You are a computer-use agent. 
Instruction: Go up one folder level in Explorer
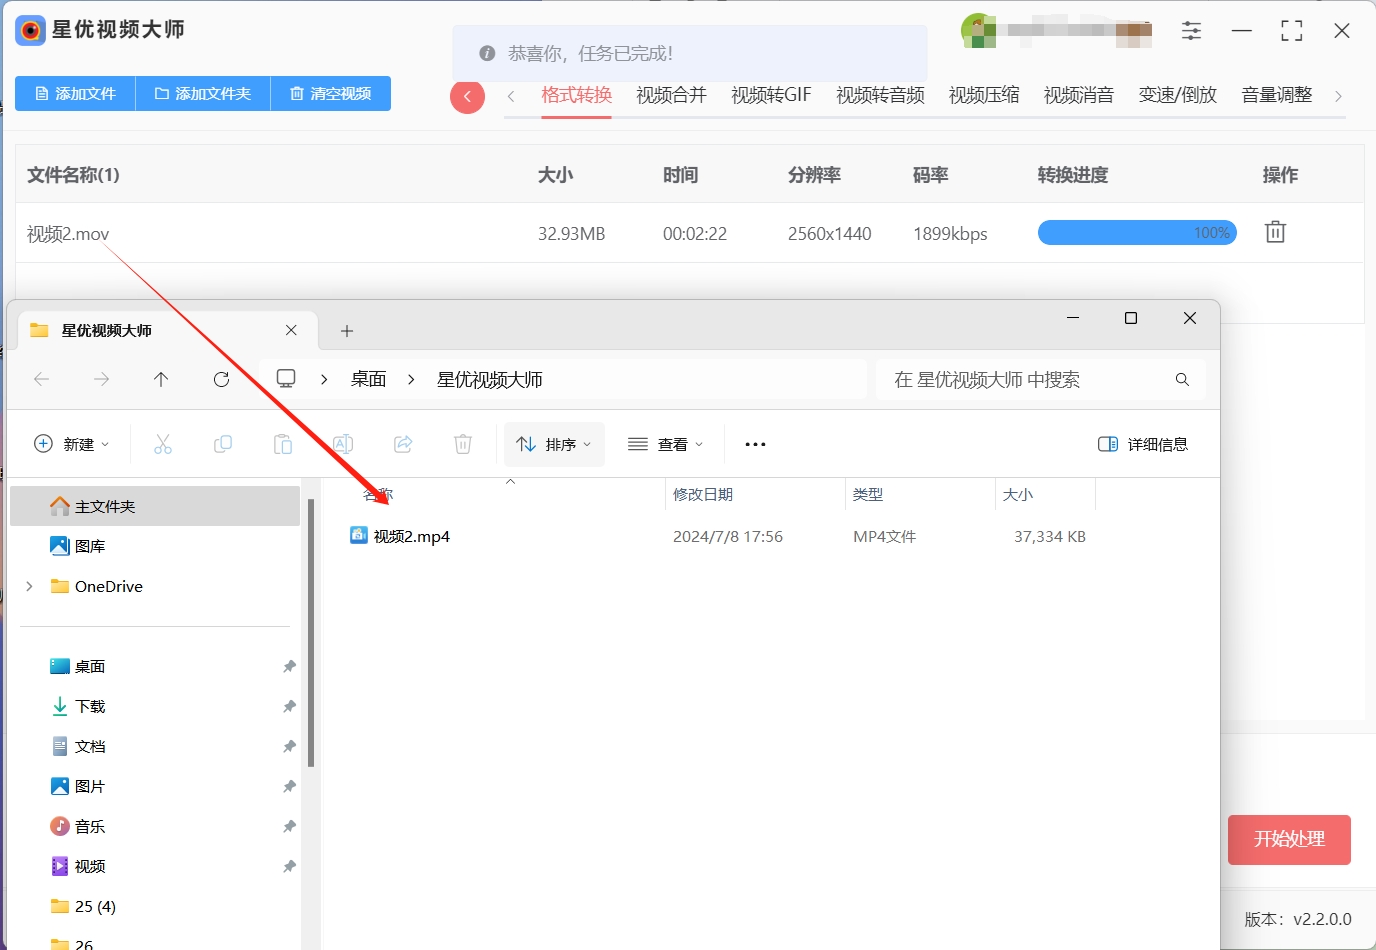[x=161, y=379]
